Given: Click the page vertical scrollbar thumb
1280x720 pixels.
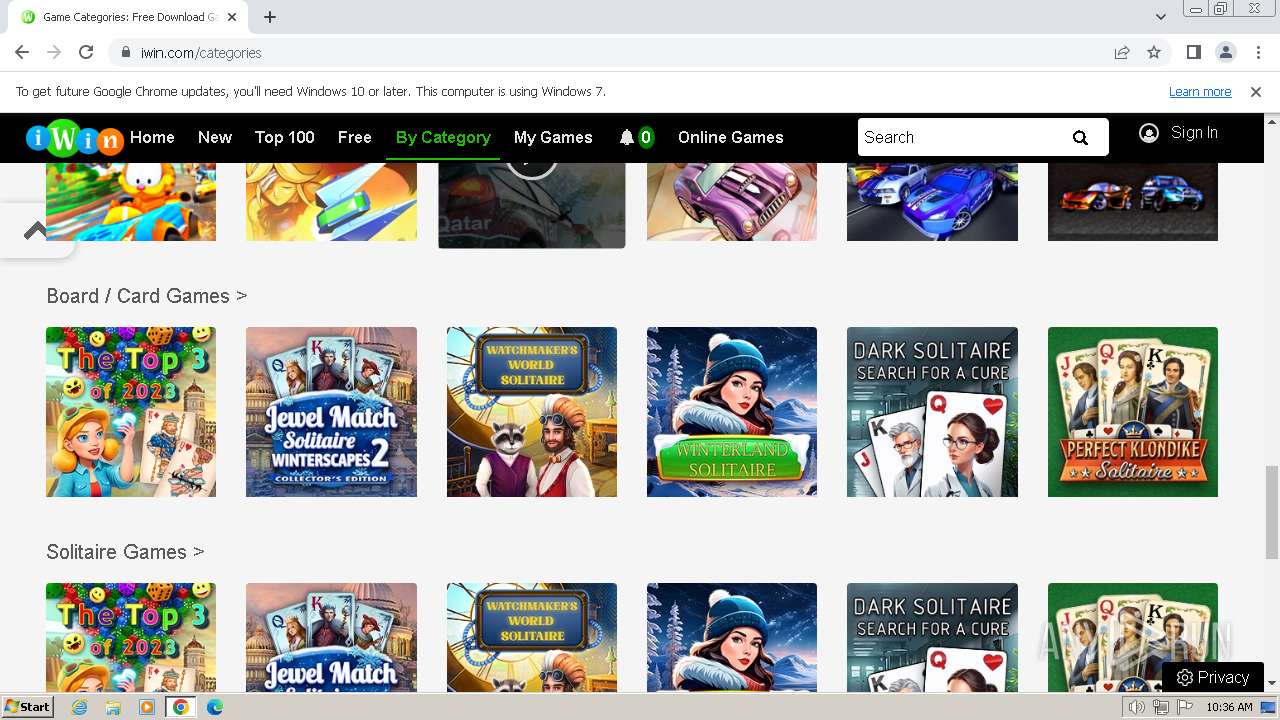Looking at the screenshot, I should (x=1272, y=512).
